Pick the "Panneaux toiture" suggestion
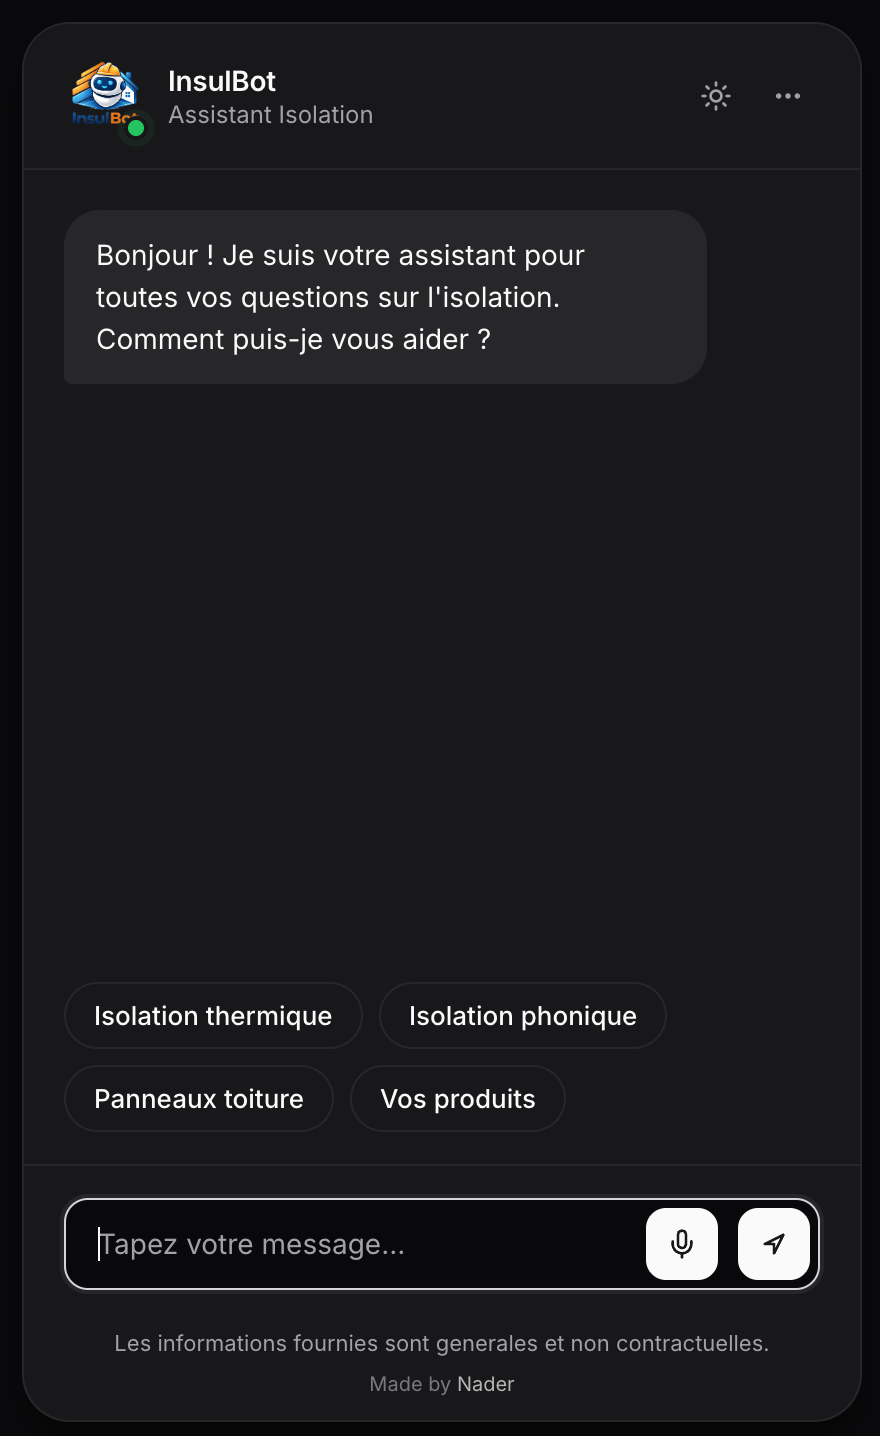Screen dimensions: 880x1436 (199, 1099)
